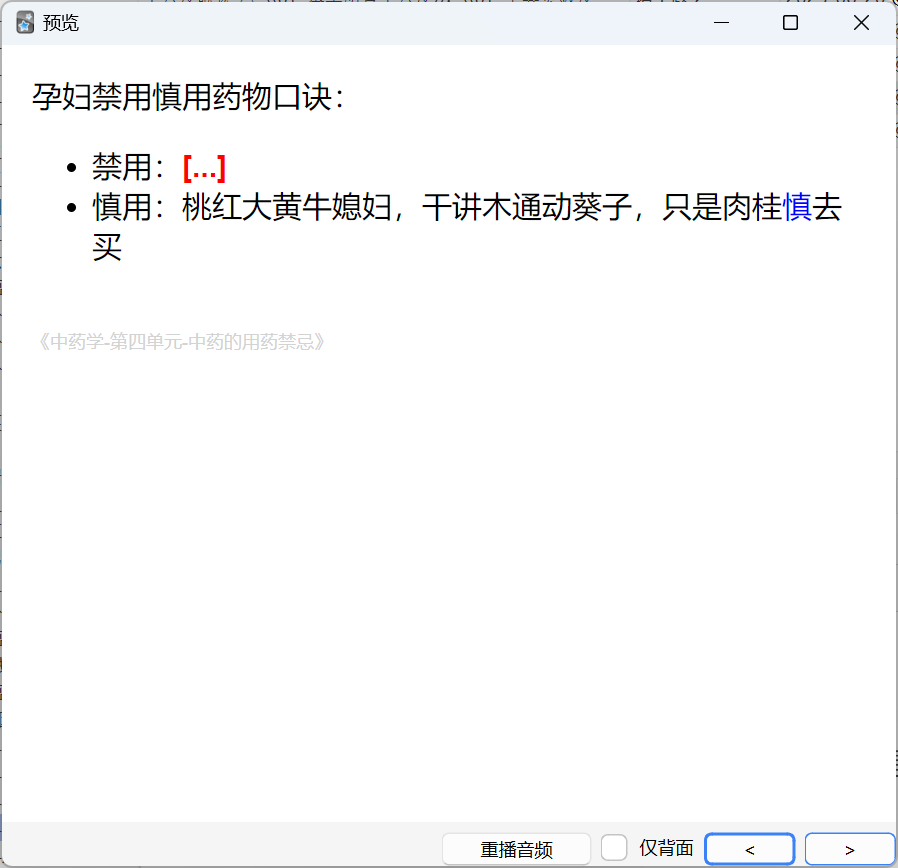The height and width of the screenshot is (868, 898).
Task: Reveal the red [...] cloze deletion
Action: [204, 168]
